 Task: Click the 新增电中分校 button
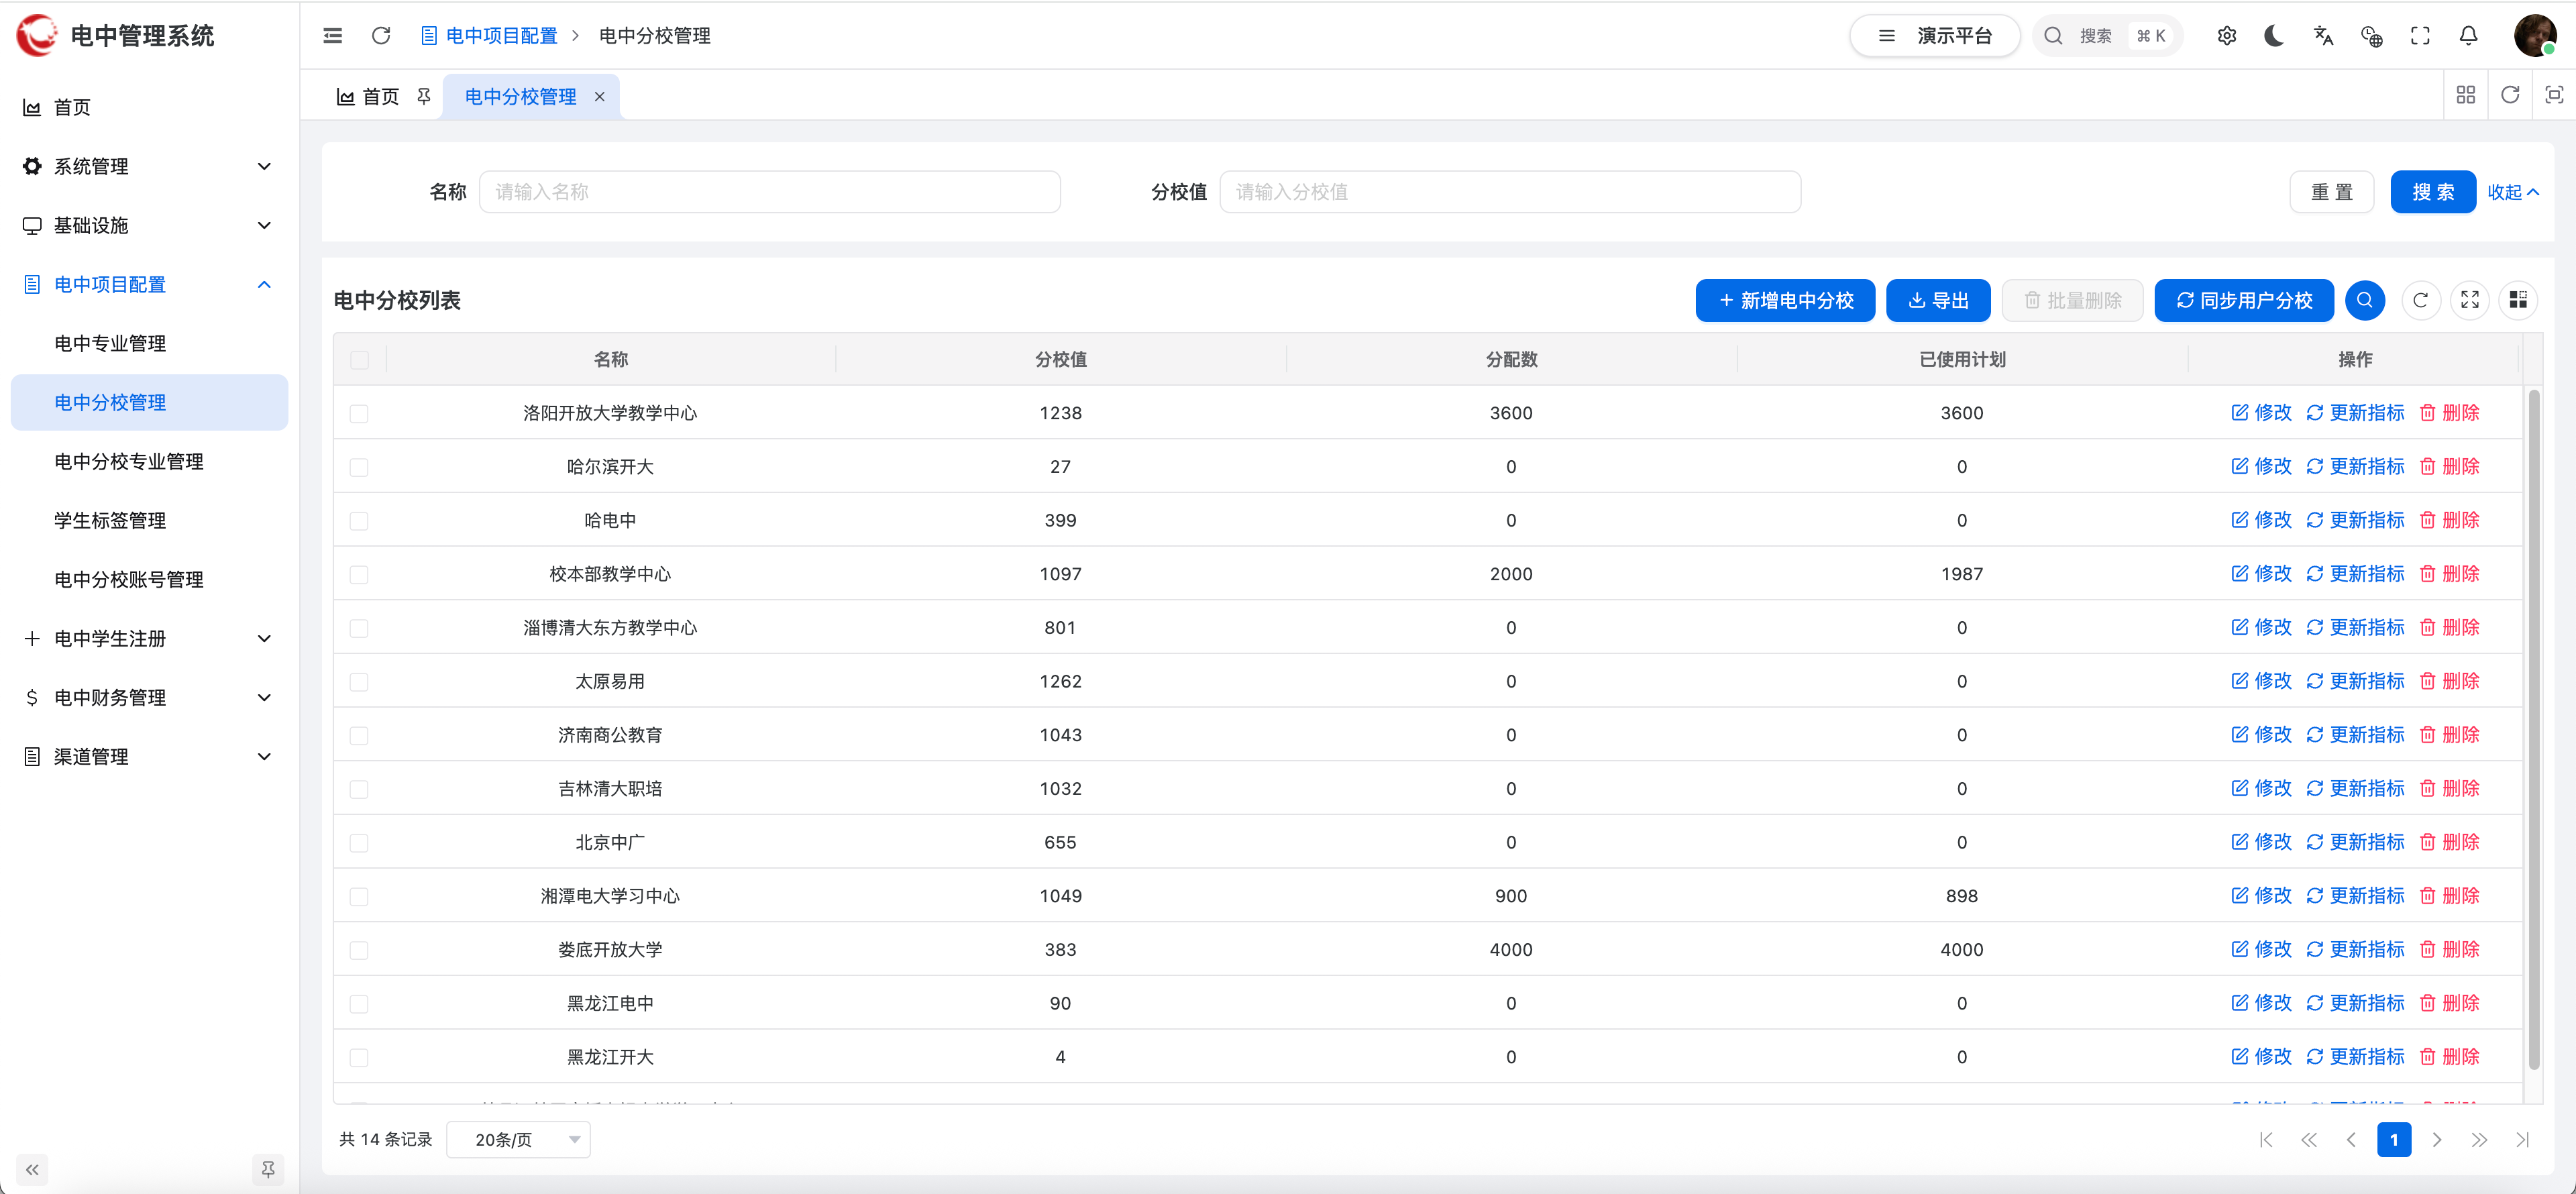pyautogui.click(x=1785, y=300)
